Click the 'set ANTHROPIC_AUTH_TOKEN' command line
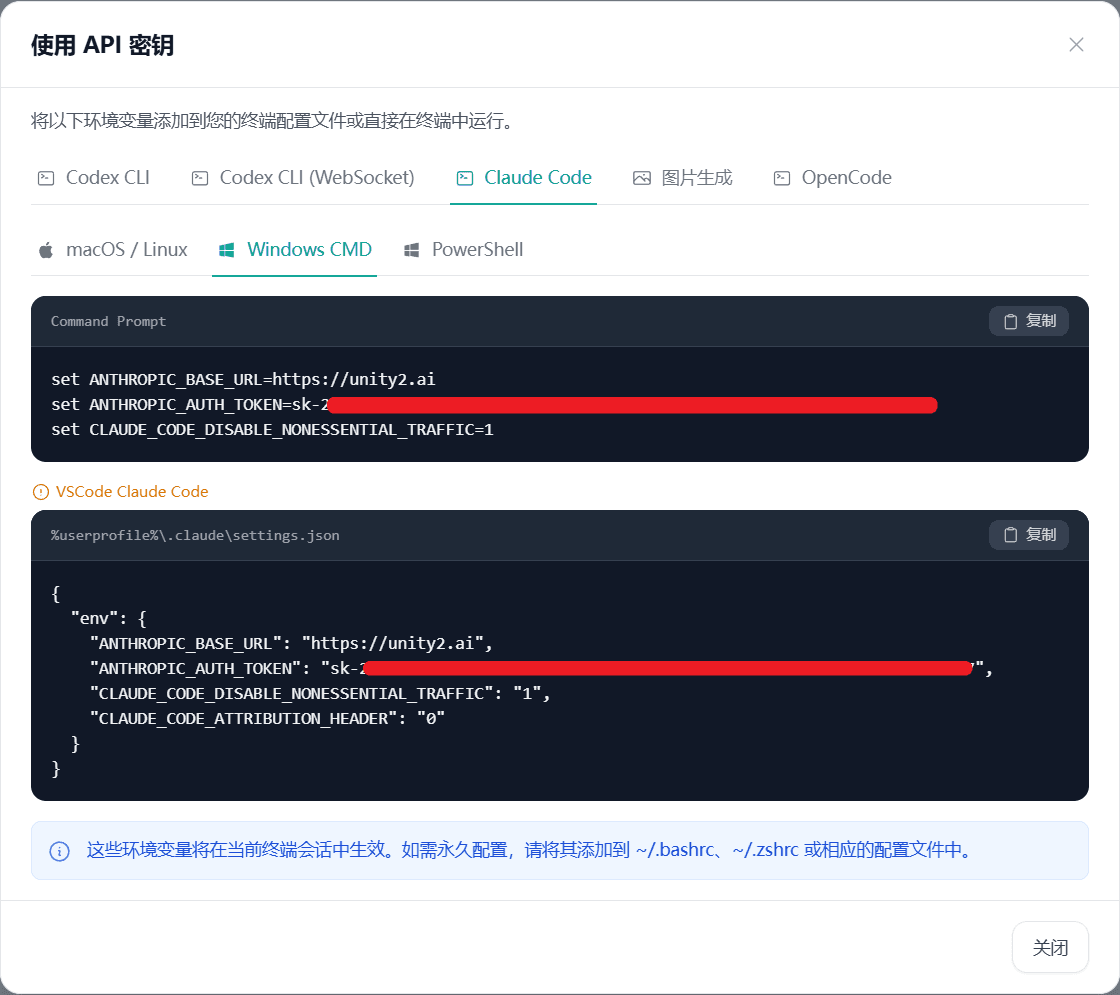Image resolution: width=1120 pixels, height=995 pixels. pos(494,405)
